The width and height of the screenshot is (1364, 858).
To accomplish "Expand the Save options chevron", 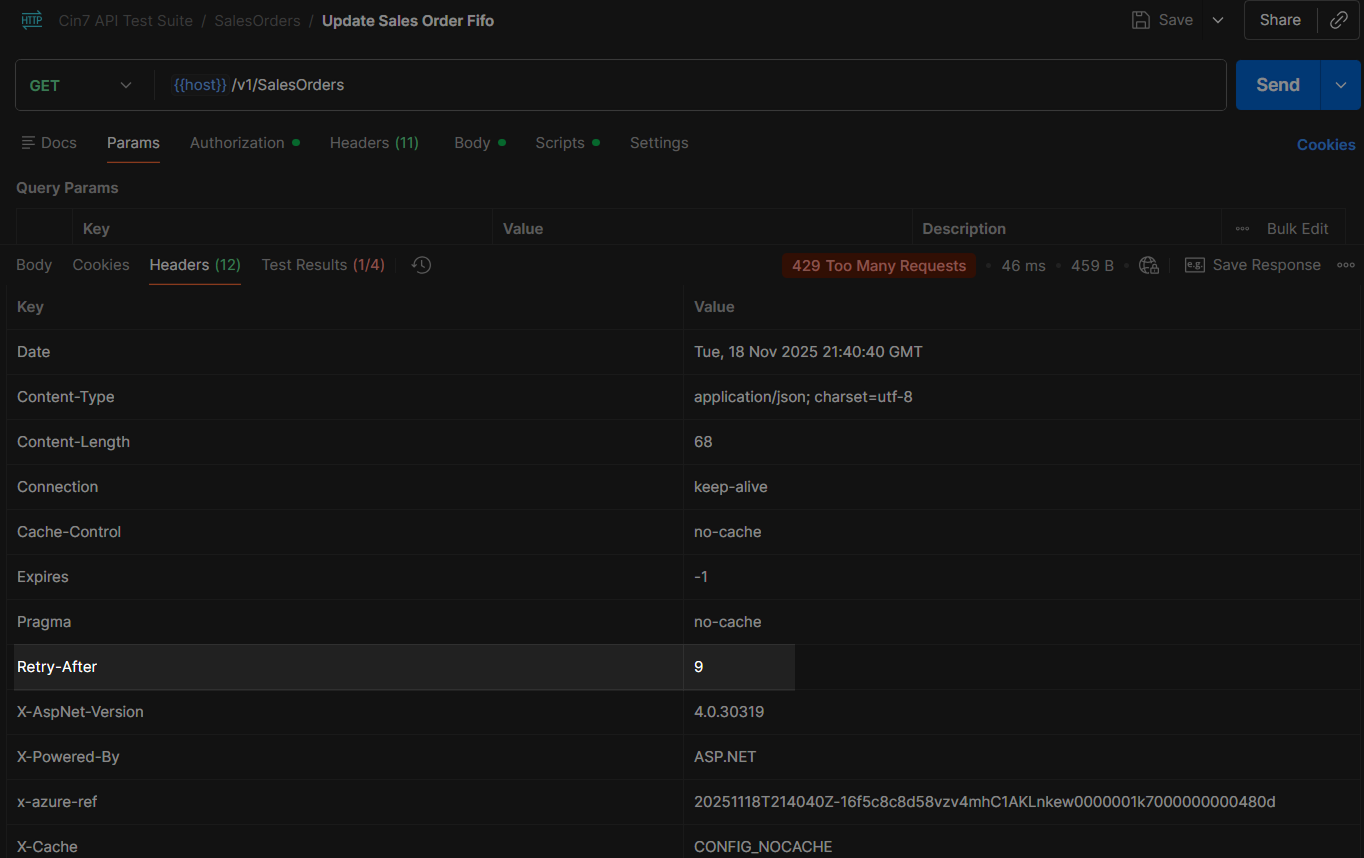I will tap(1218, 20).
